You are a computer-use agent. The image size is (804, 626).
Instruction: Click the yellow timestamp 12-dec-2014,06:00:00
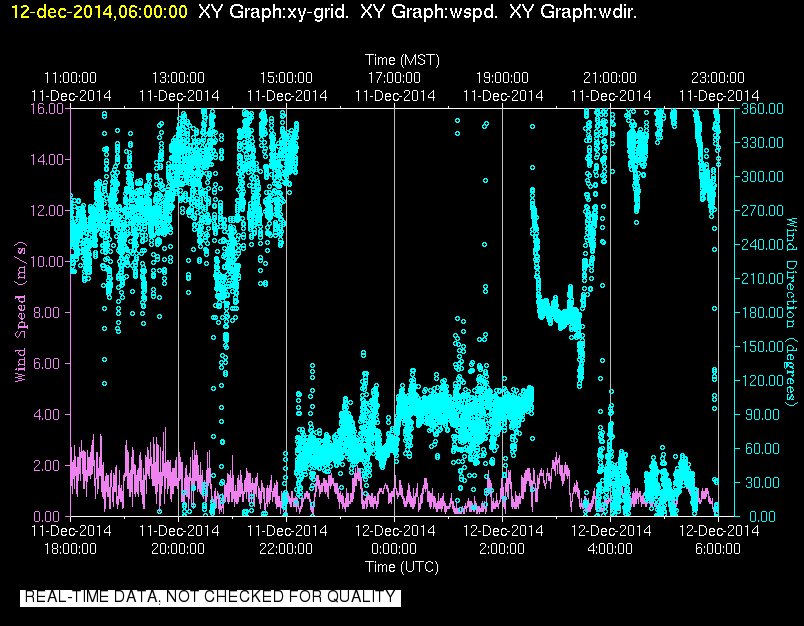pos(99,11)
